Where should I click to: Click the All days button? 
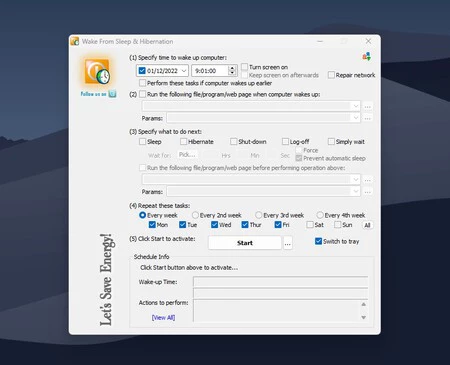[367, 225]
